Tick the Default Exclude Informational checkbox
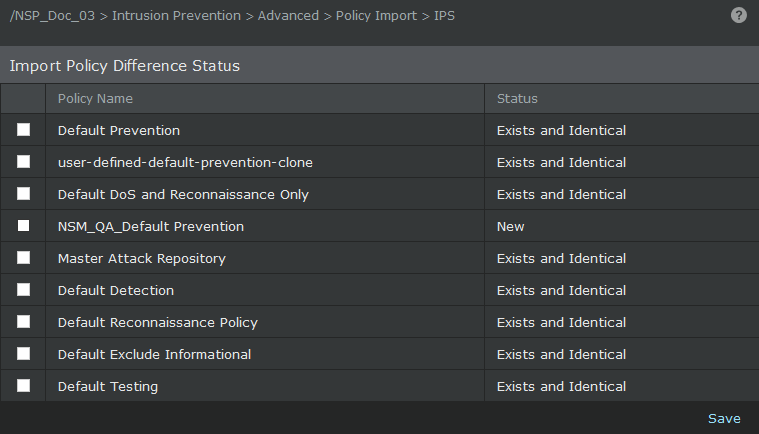The height and width of the screenshot is (434, 759). click(x=23, y=354)
